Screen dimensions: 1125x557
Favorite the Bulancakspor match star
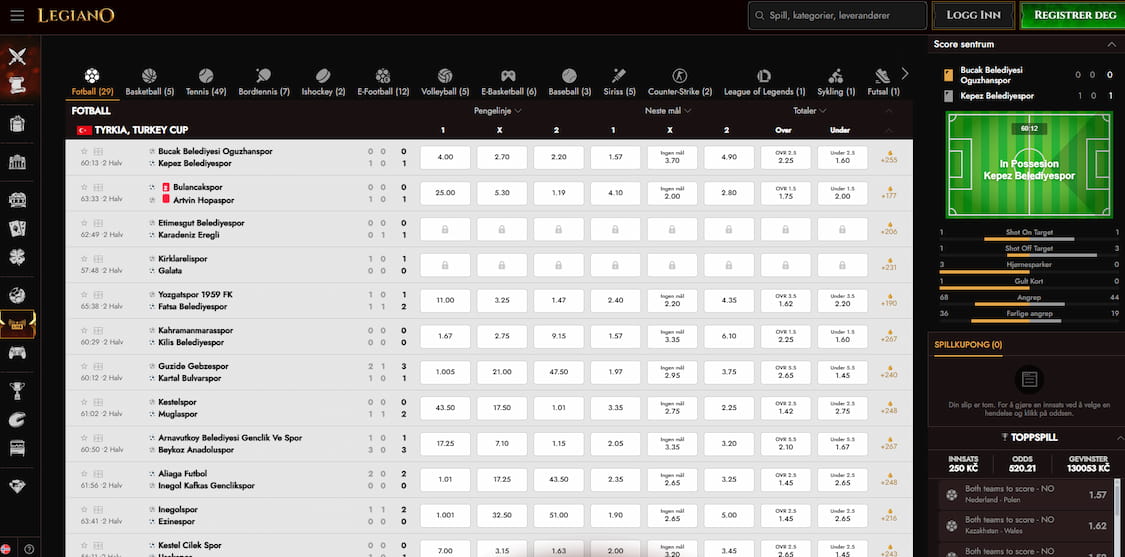pos(84,187)
